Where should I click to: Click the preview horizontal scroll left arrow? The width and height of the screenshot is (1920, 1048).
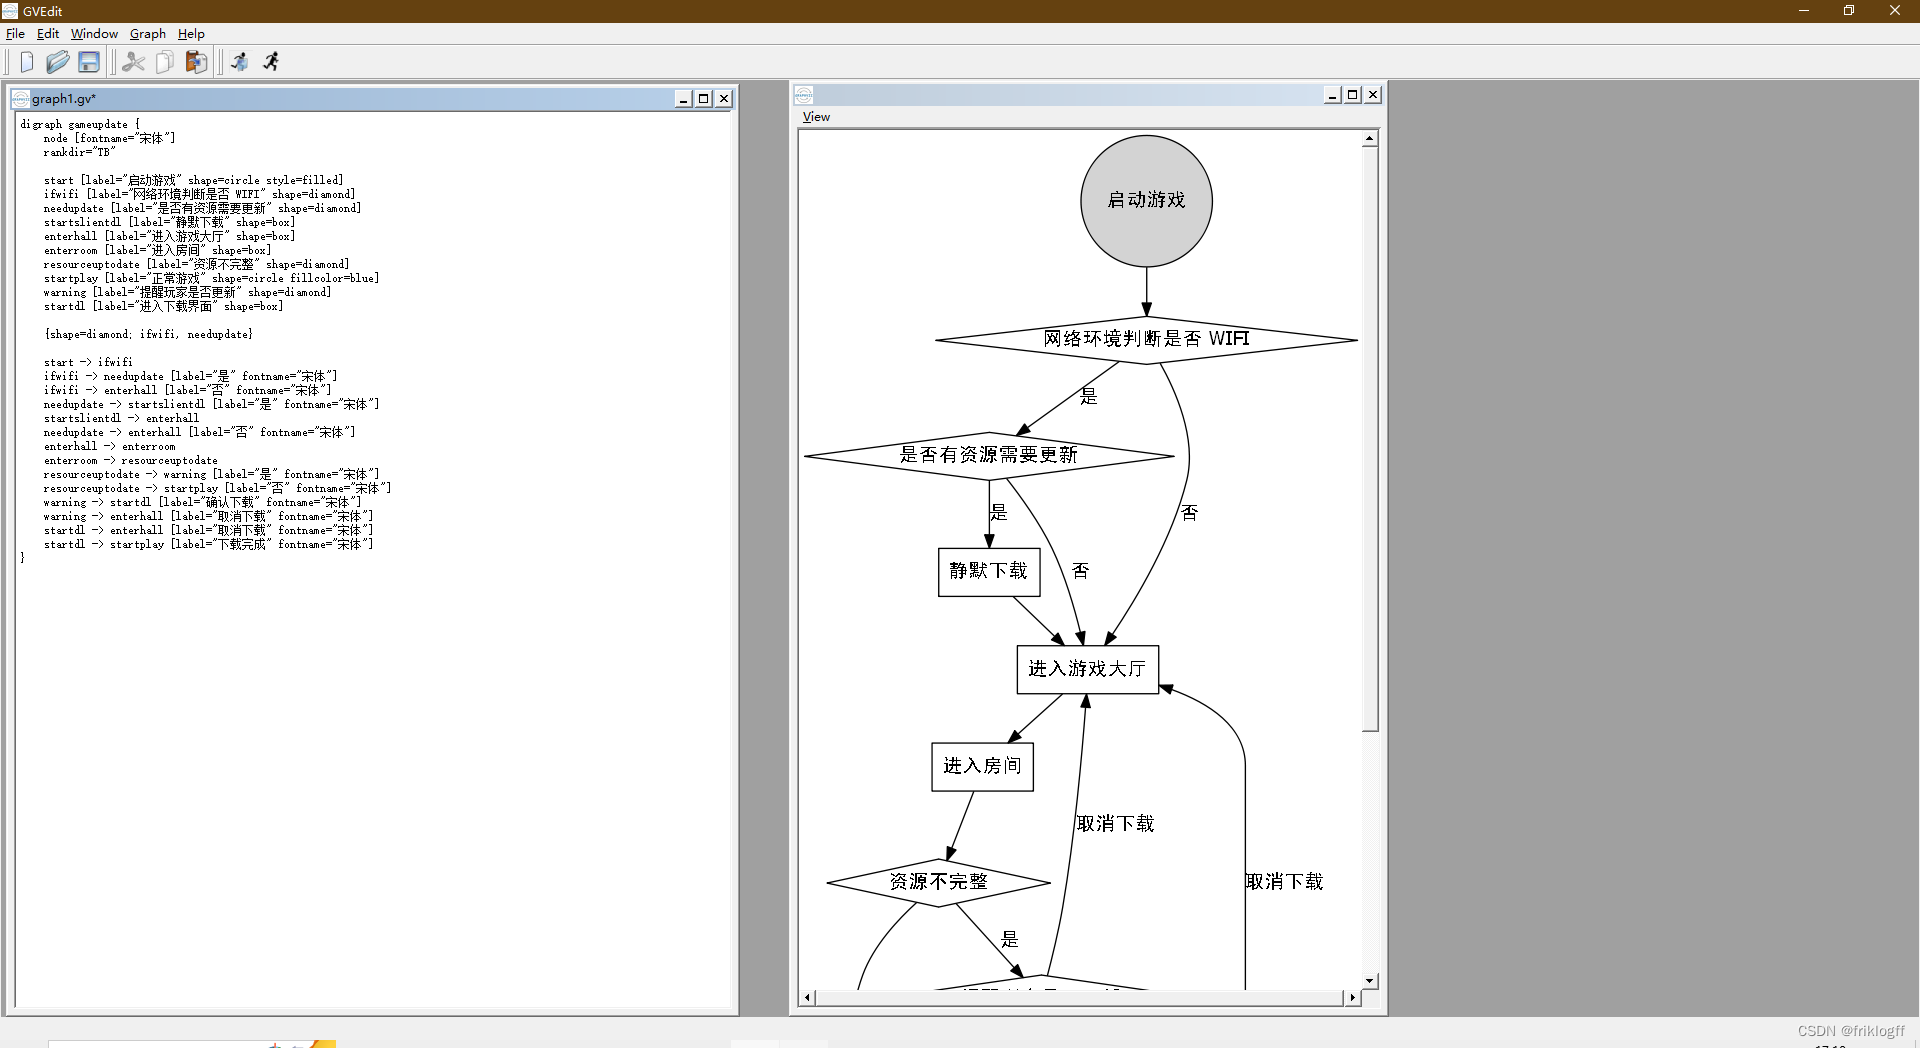coord(808,997)
